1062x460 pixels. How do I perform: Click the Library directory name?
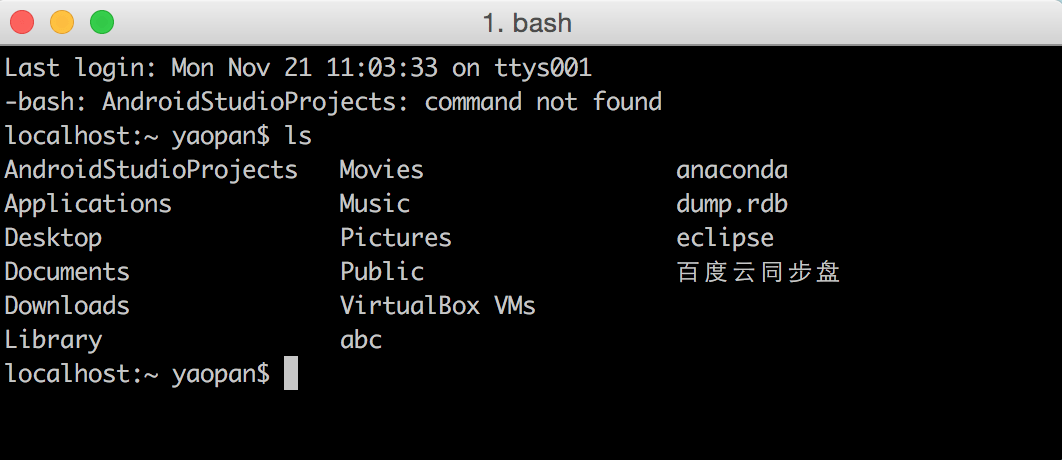53,340
